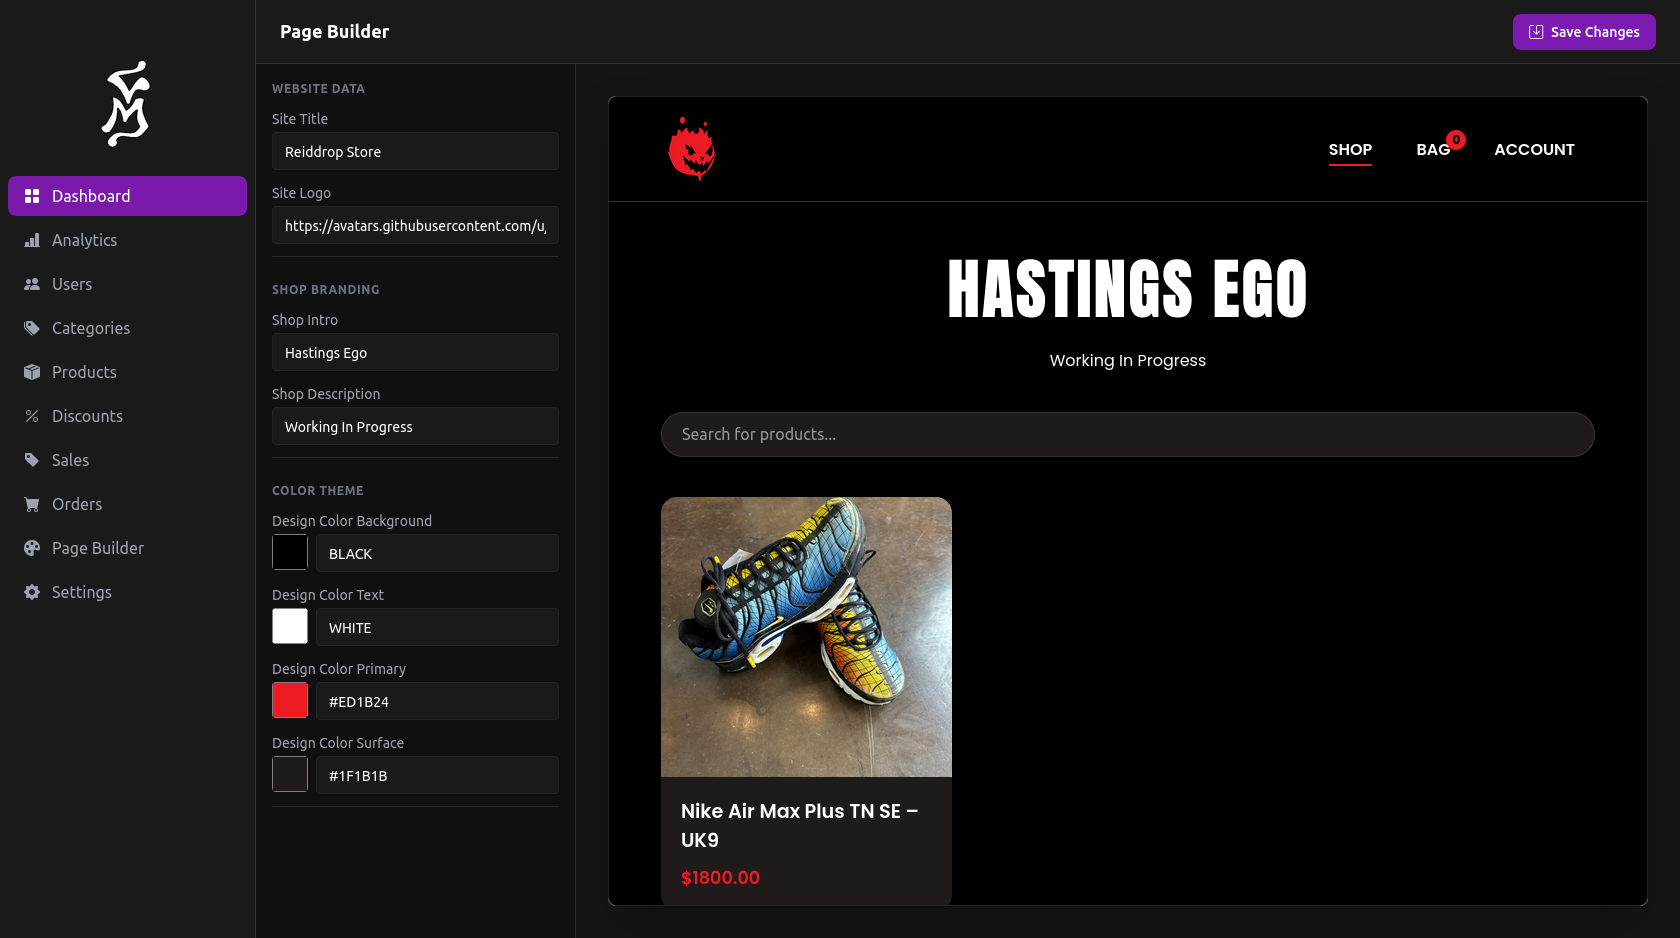The height and width of the screenshot is (938, 1680).
Task: Focus the Site Logo URL field
Action: pos(415,226)
